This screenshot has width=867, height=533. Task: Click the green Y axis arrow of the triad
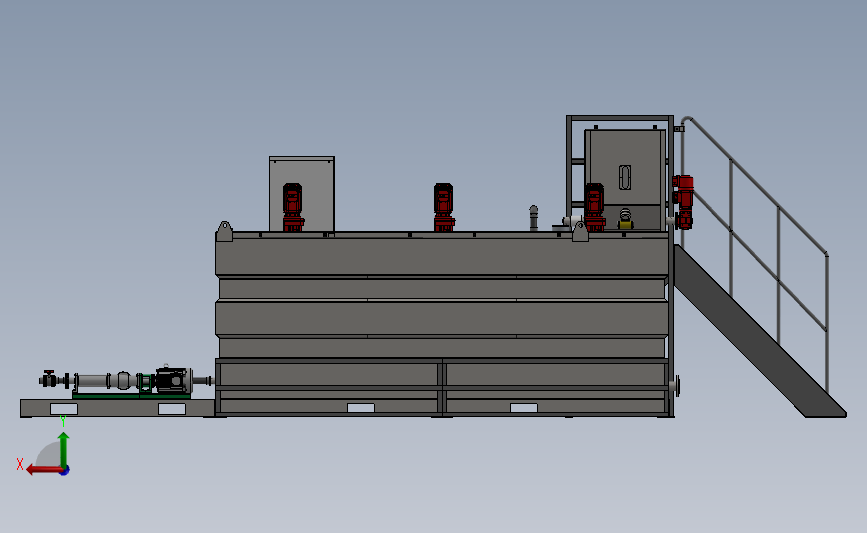64,450
